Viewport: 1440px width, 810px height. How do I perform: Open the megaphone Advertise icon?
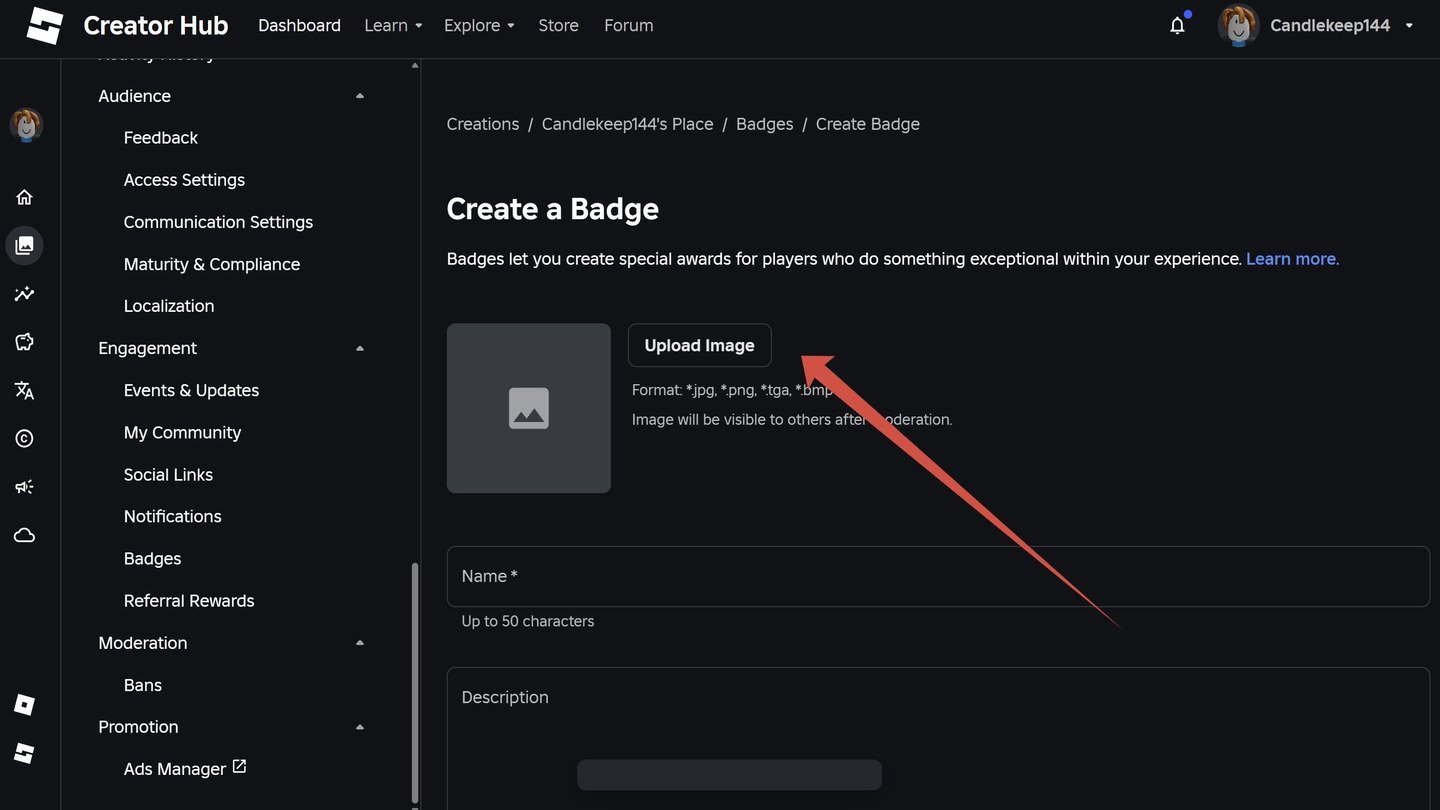pyautogui.click(x=25, y=487)
